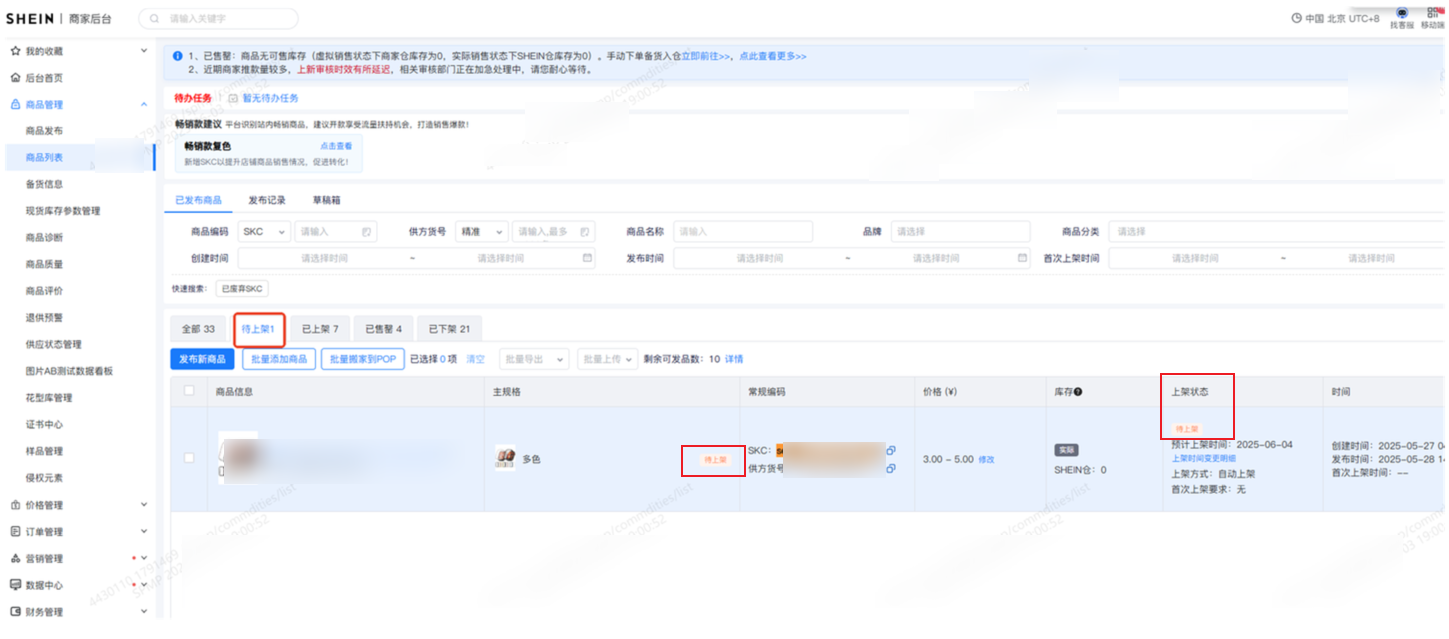
Task: Open the 精准 match mode dropdown
Action: (481, 232)
